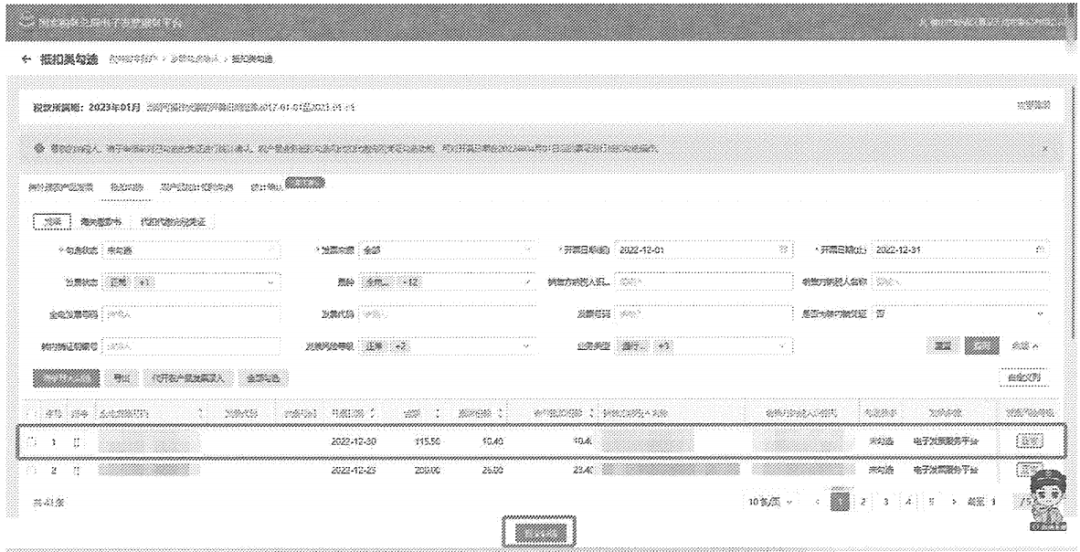Screen dimensions: 1080x552
Task: Click the 销售方纳税人名称 input field
Action: (961, 282)
